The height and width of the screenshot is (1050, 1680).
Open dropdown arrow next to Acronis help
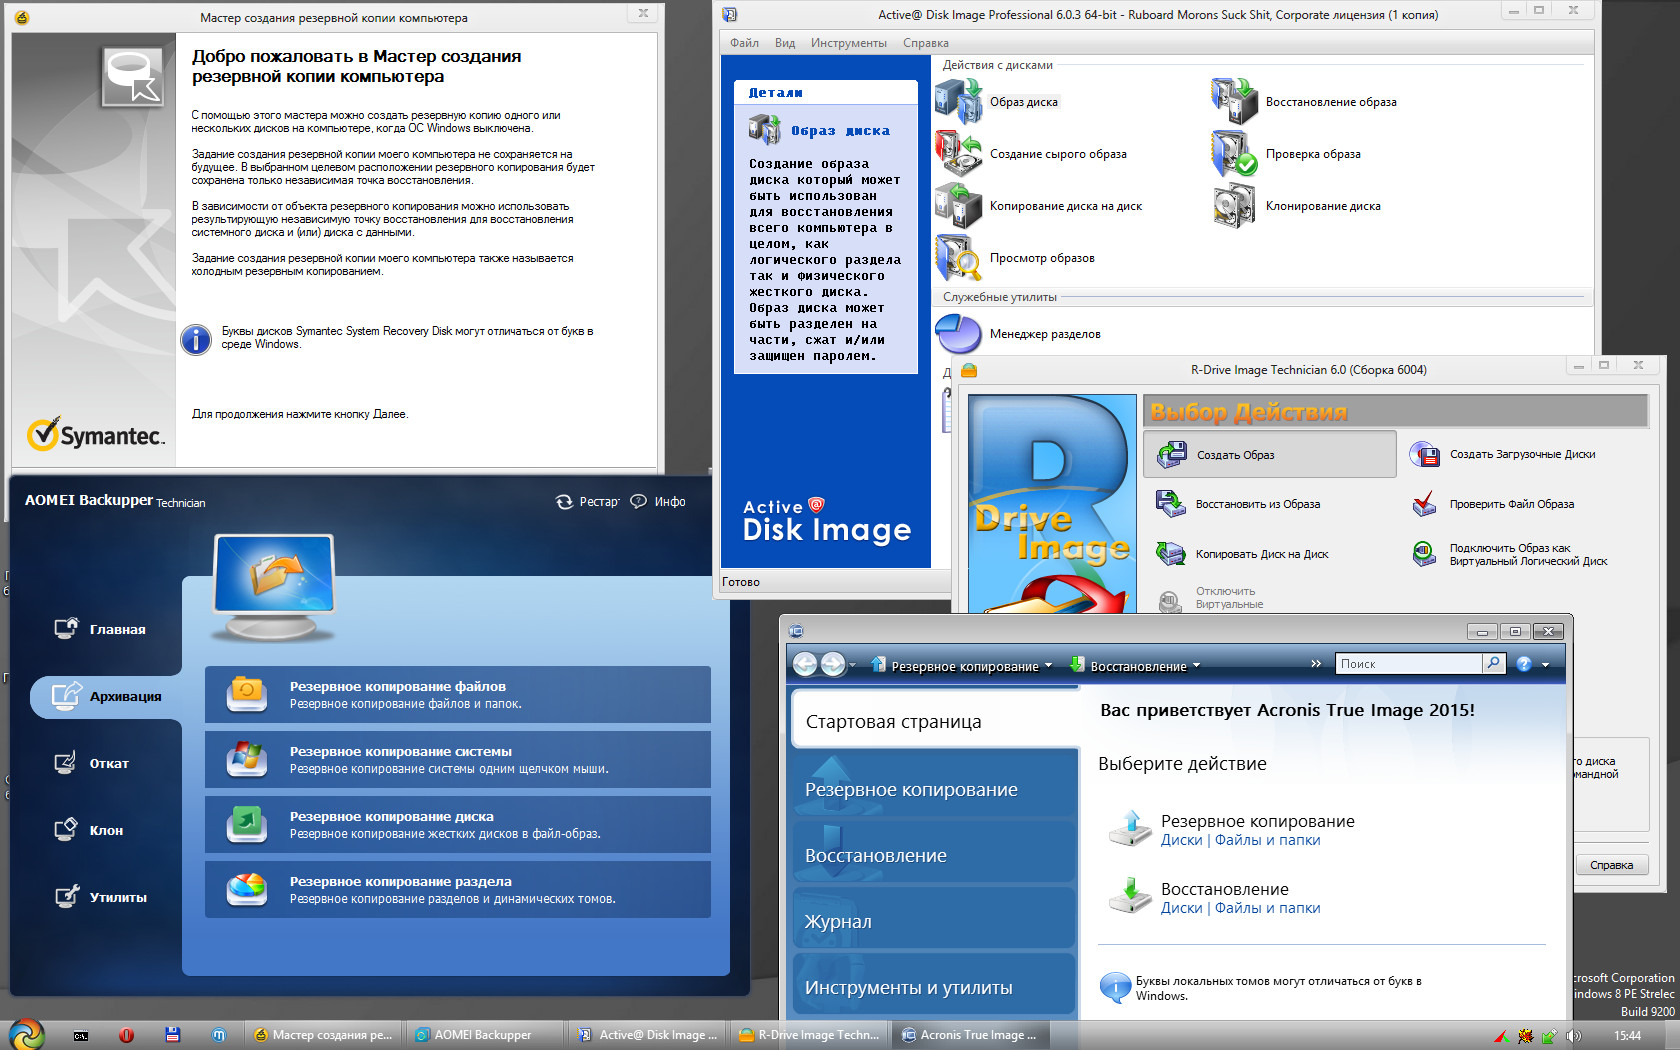(1545, 665)
